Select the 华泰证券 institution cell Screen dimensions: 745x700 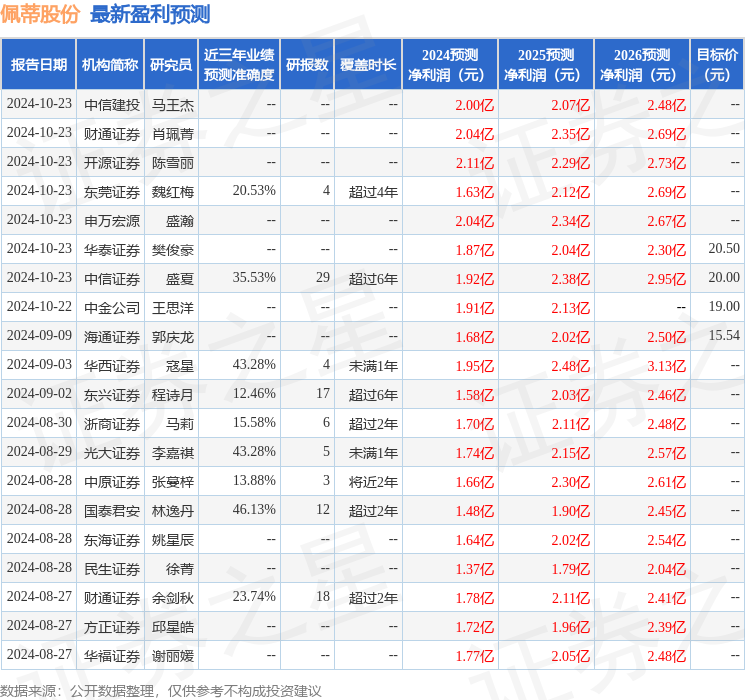[x=112, y=250]
